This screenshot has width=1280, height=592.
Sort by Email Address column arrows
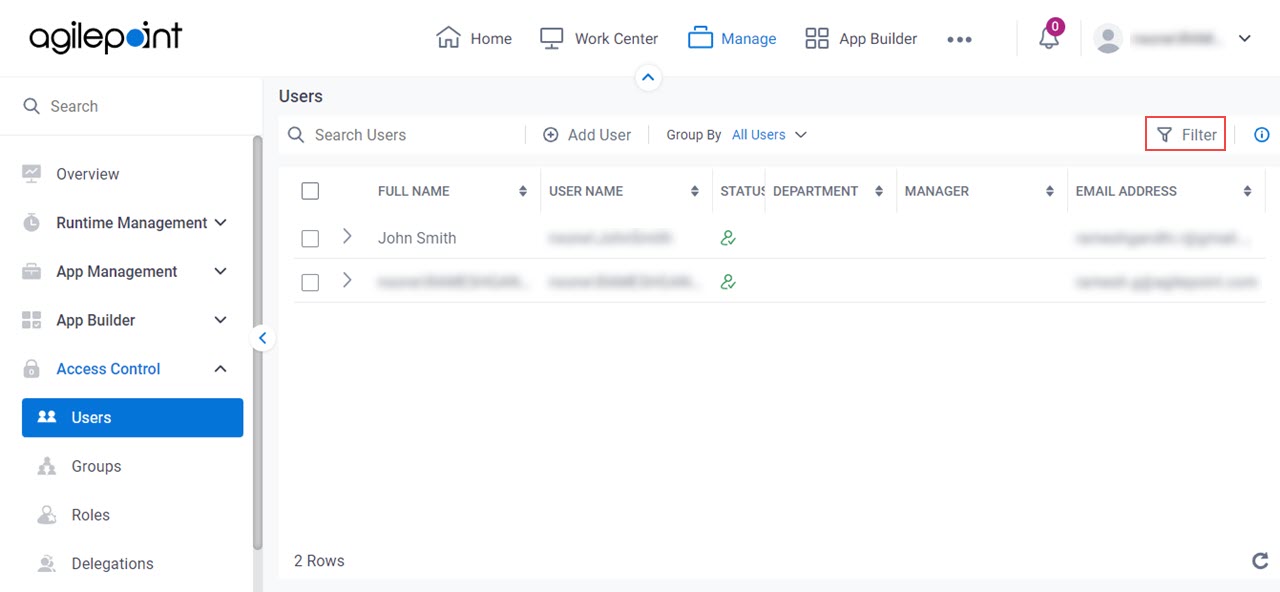[x=1248, y=191]
